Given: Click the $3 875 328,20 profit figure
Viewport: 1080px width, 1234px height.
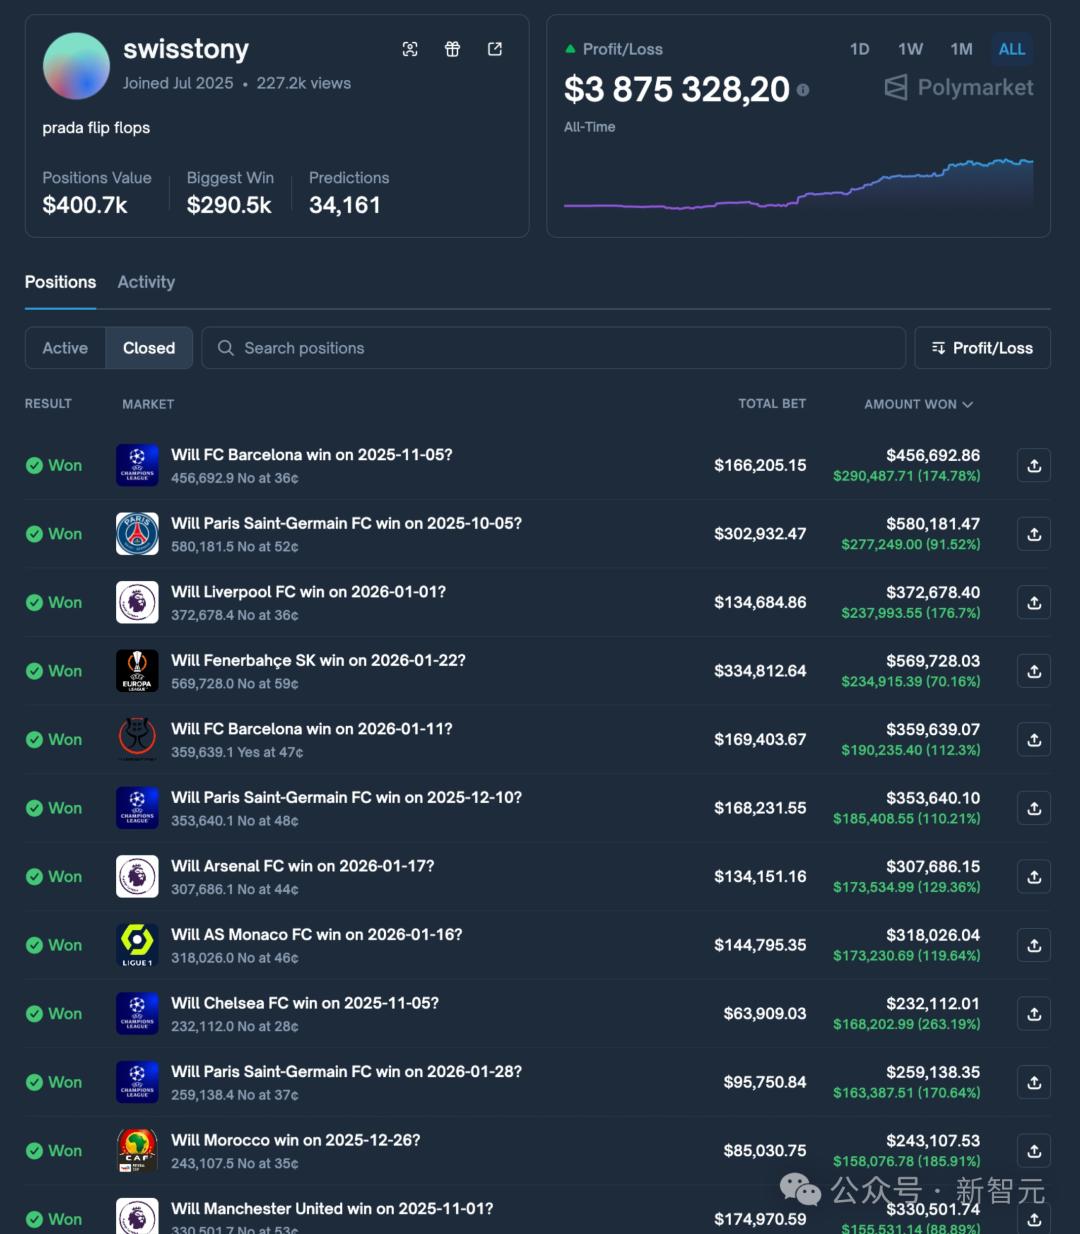Looking at the screenshot, I should click(677, 90).
